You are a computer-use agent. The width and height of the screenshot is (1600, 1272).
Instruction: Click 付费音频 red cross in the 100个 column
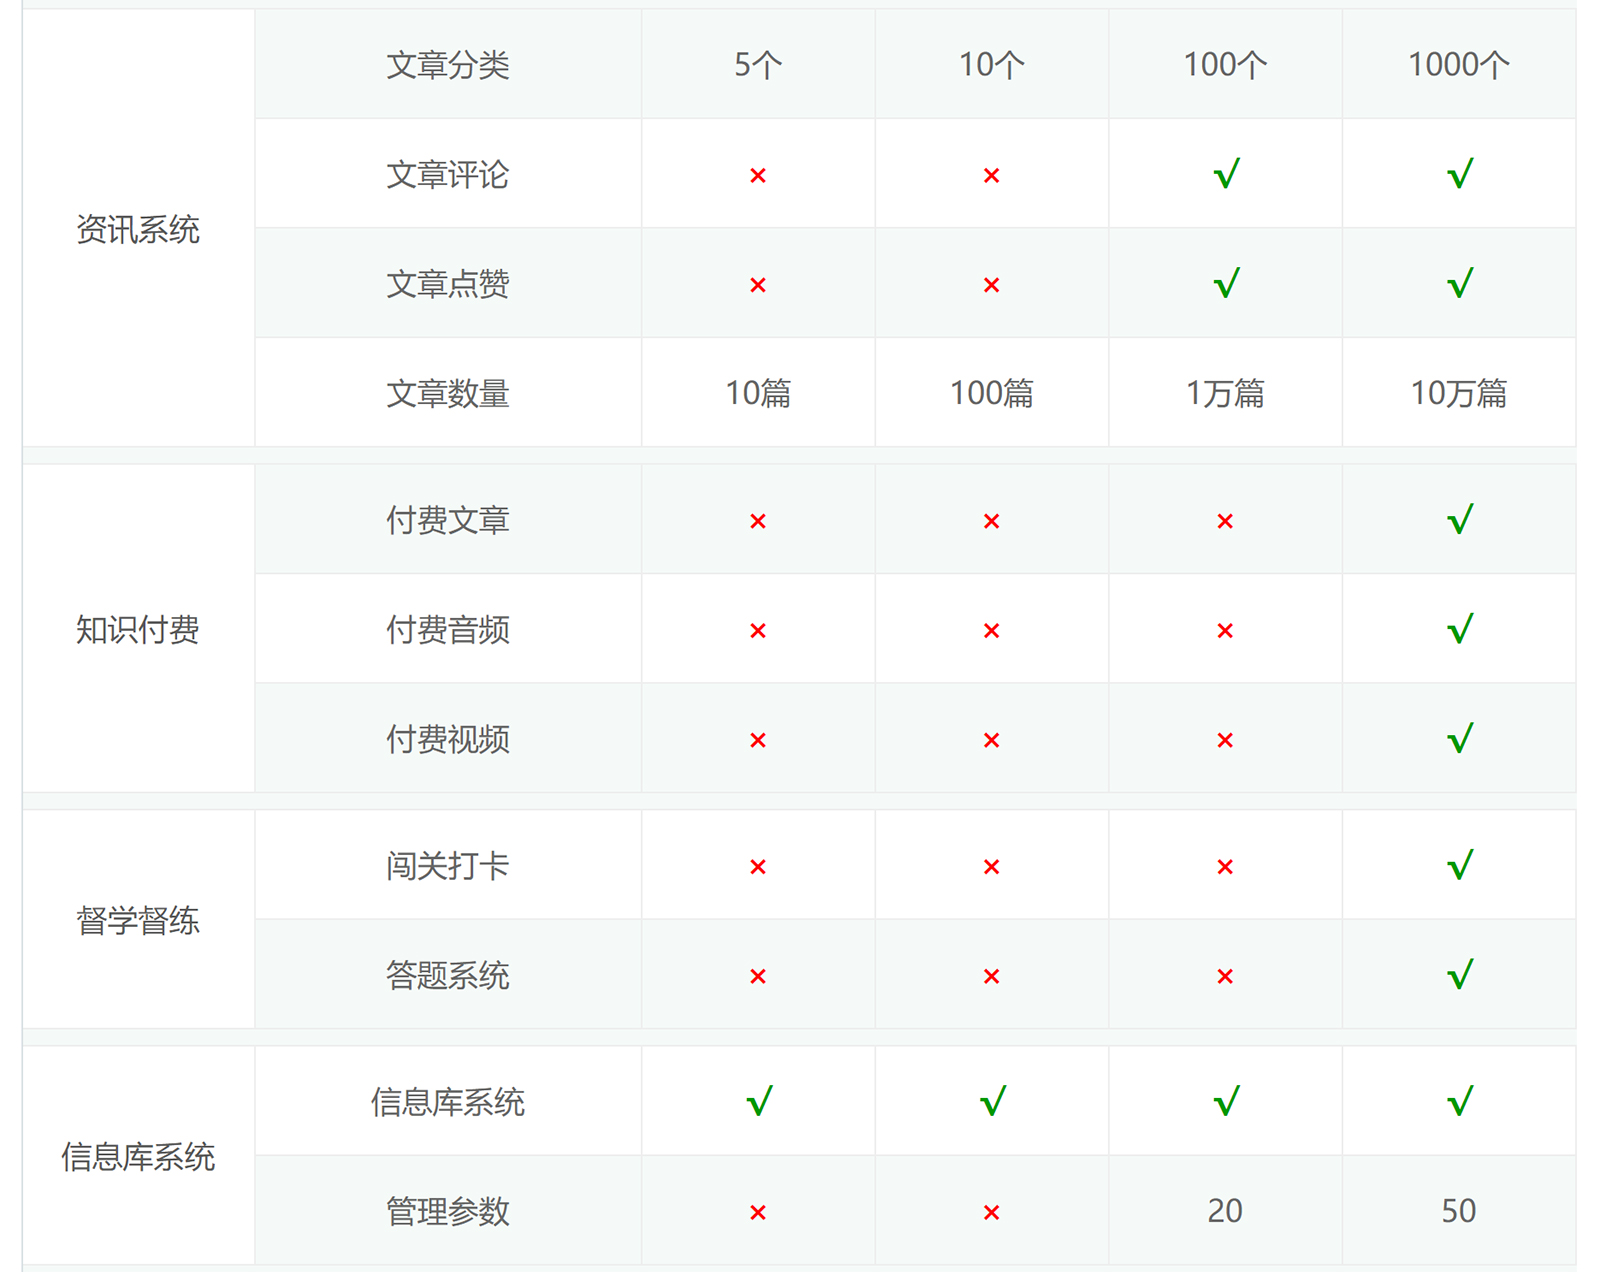point(1225,631)
